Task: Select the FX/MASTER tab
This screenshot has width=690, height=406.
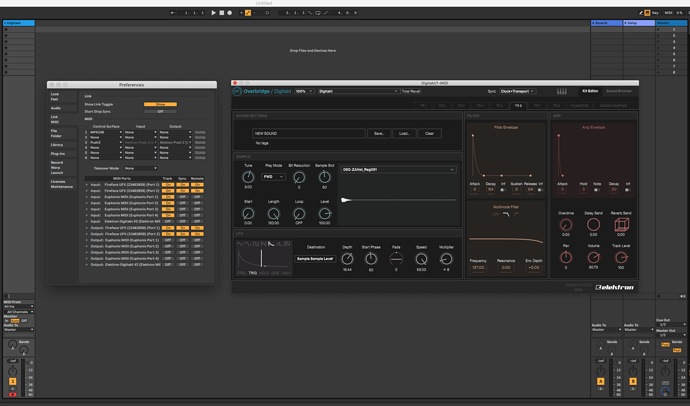Action: point(579,106)
